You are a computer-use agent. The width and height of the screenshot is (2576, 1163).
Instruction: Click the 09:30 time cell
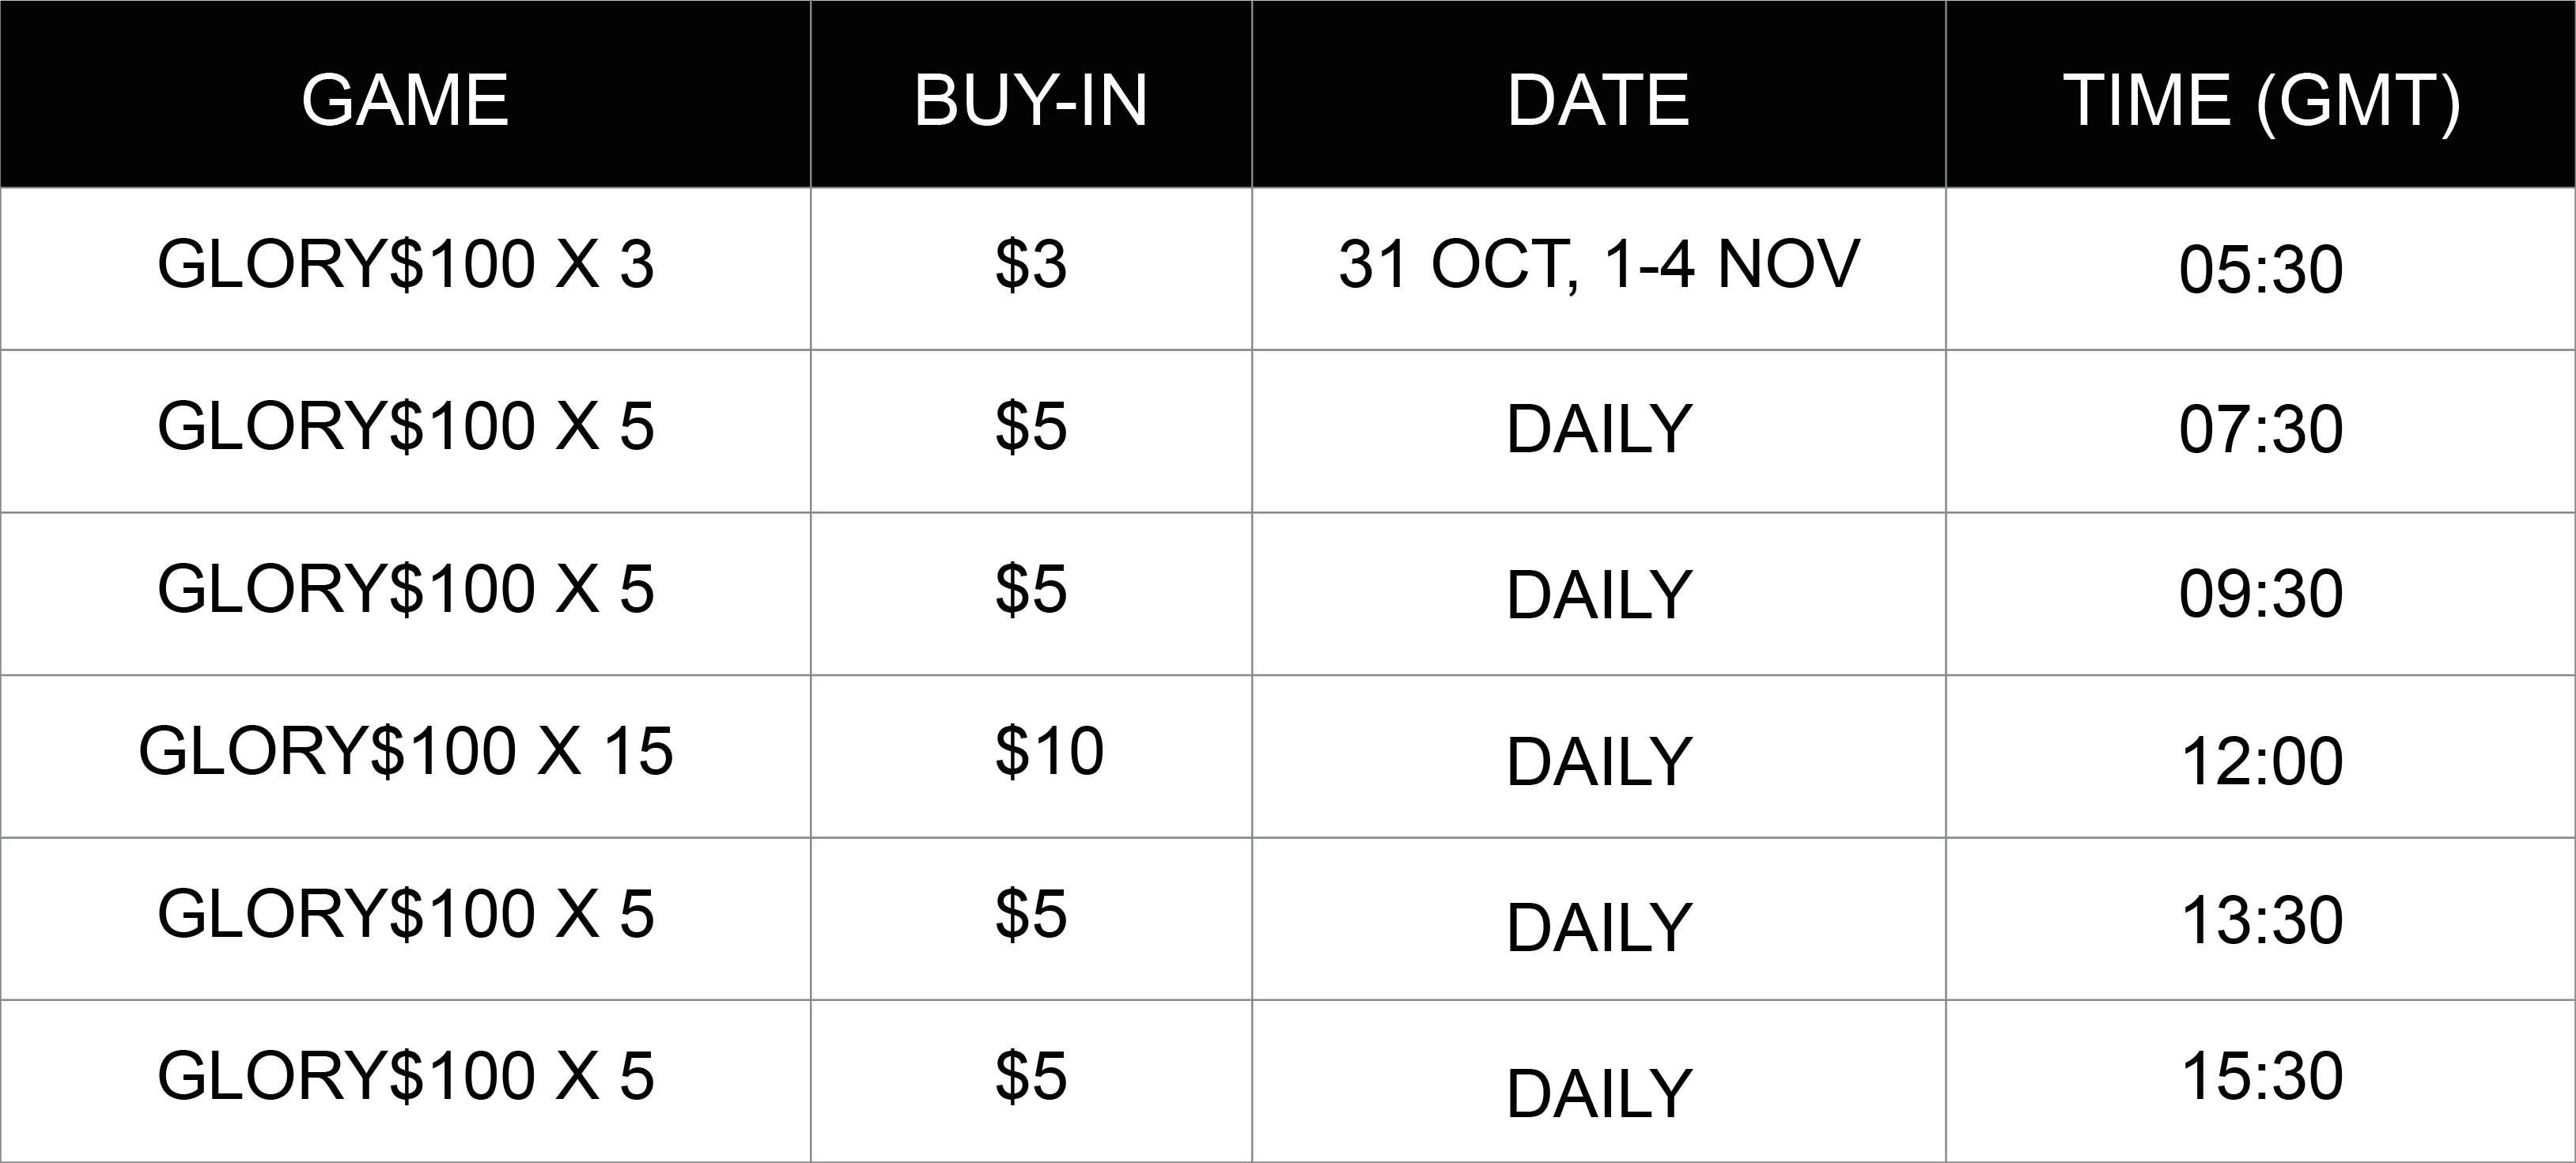click(2260, 594)
